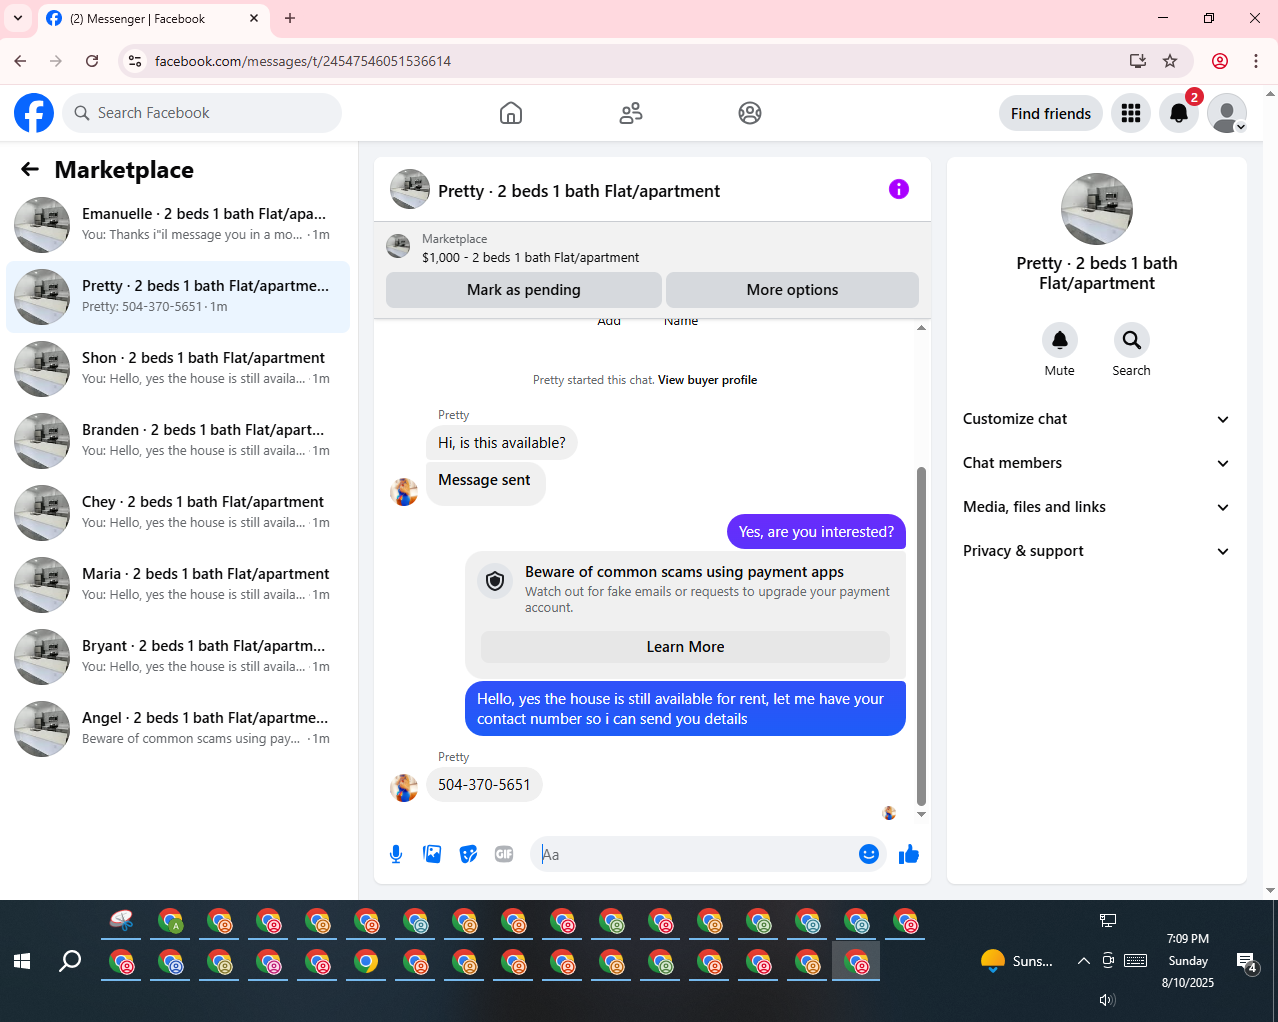Open the tab search dropdown arrow
Image resolution: width=1278 pixels, height=1022 pixels.
coord(18,18)
